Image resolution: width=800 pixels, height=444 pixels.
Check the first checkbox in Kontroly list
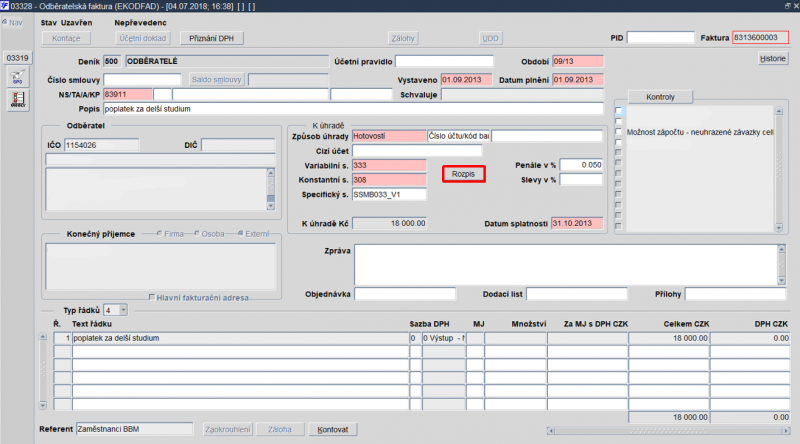click(619, 110)
